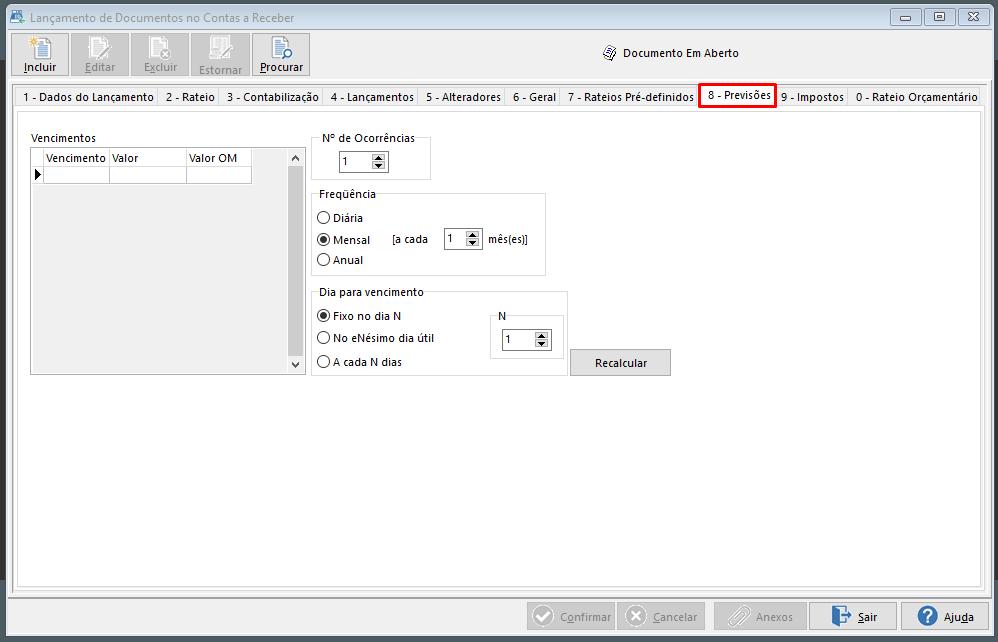Switch to the 7 - Rateios Pré-definidos tab
This screenshot has height=642, width=998.
[631, 97]
